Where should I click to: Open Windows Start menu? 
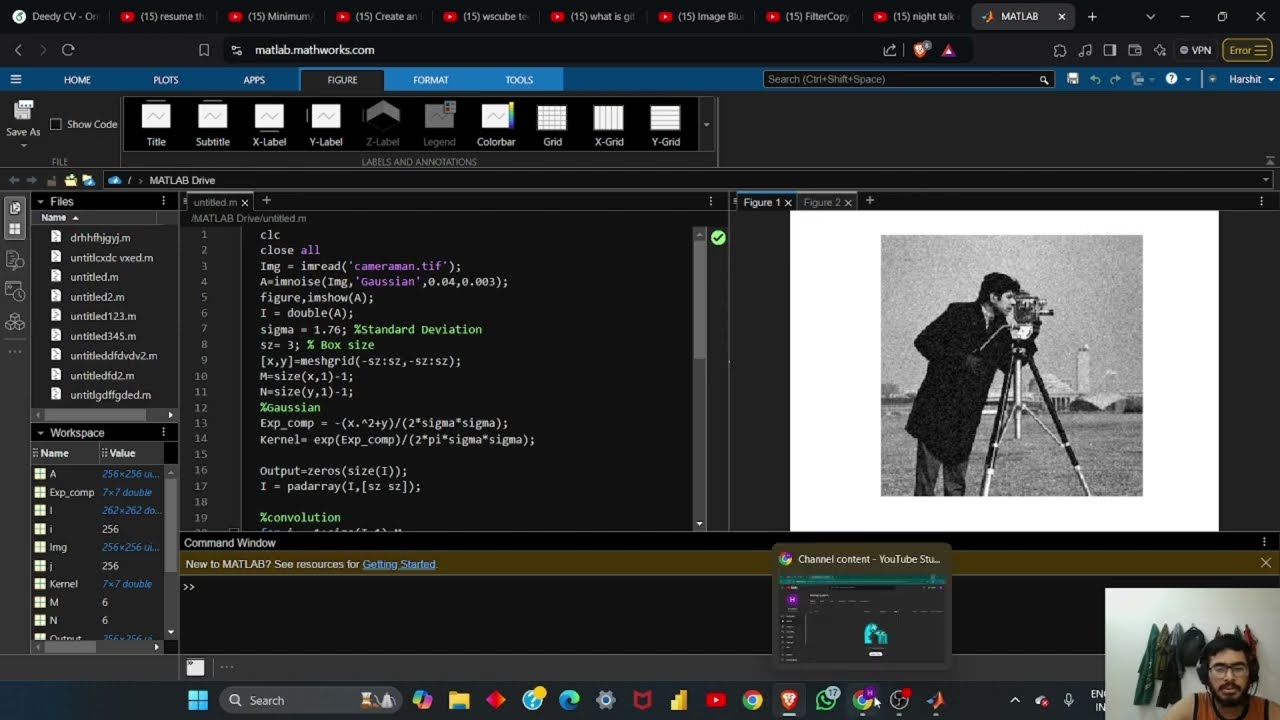[x=197, y=700]
